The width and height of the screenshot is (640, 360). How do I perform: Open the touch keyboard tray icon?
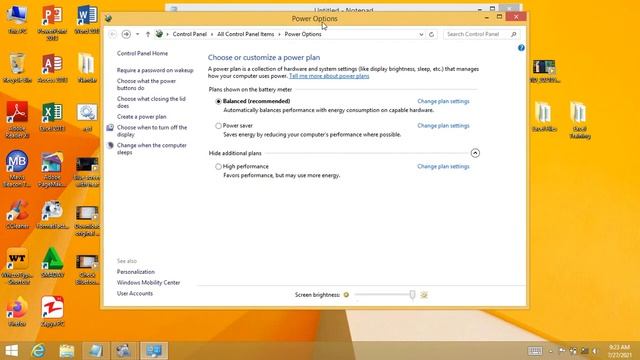coord(535,351)
